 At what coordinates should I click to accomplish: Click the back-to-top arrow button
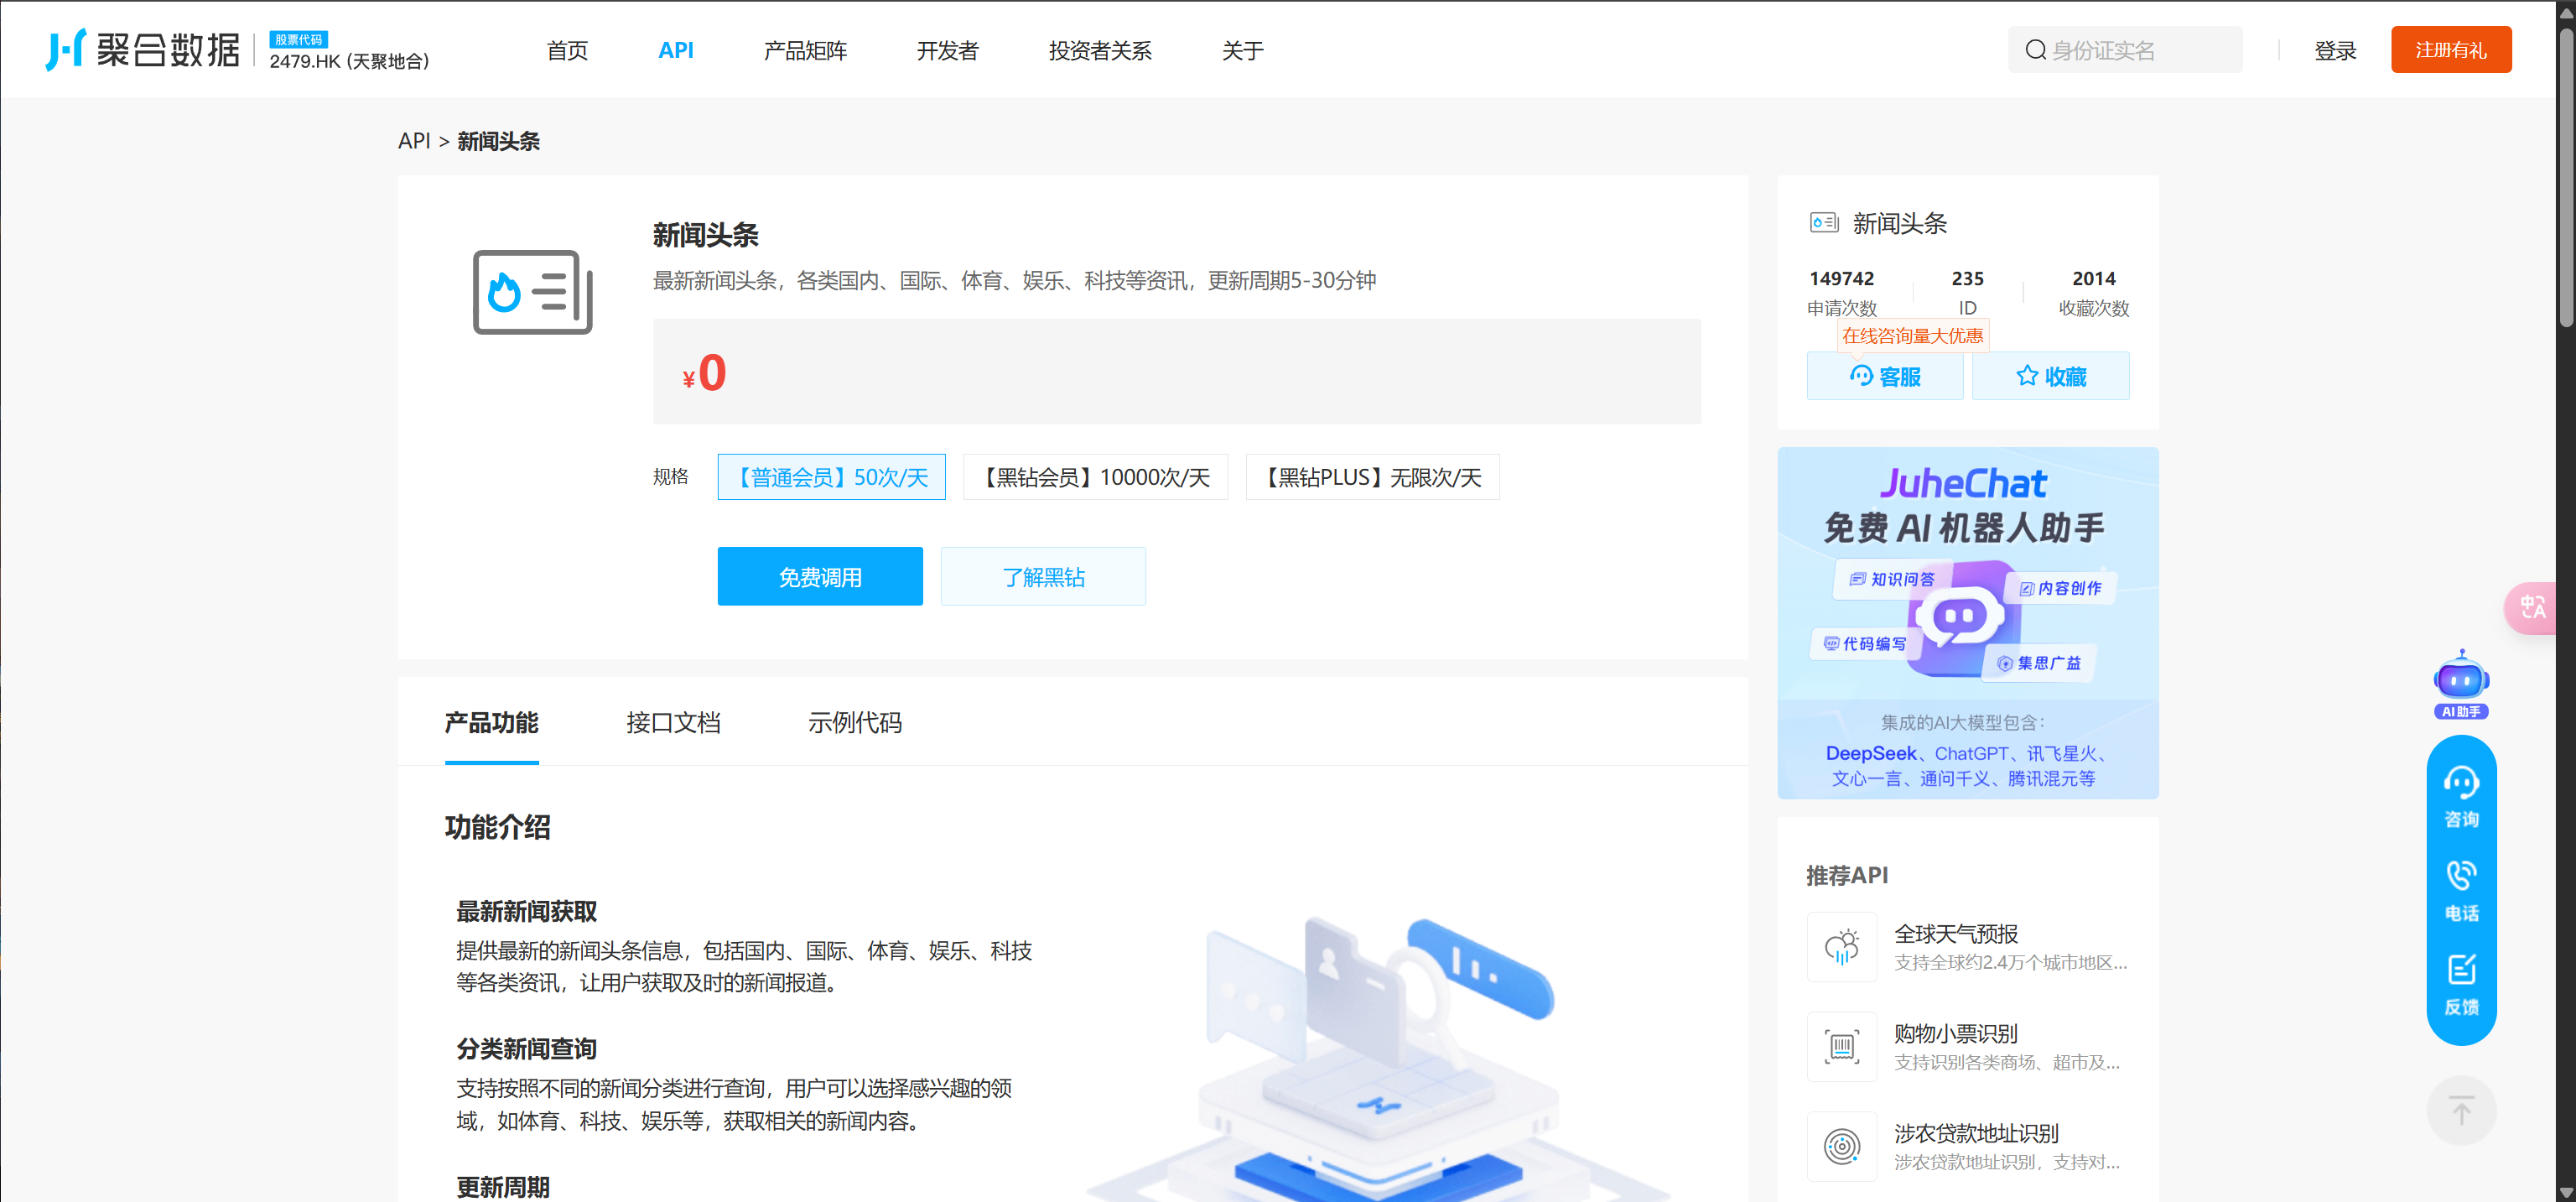(2461, 1110)
